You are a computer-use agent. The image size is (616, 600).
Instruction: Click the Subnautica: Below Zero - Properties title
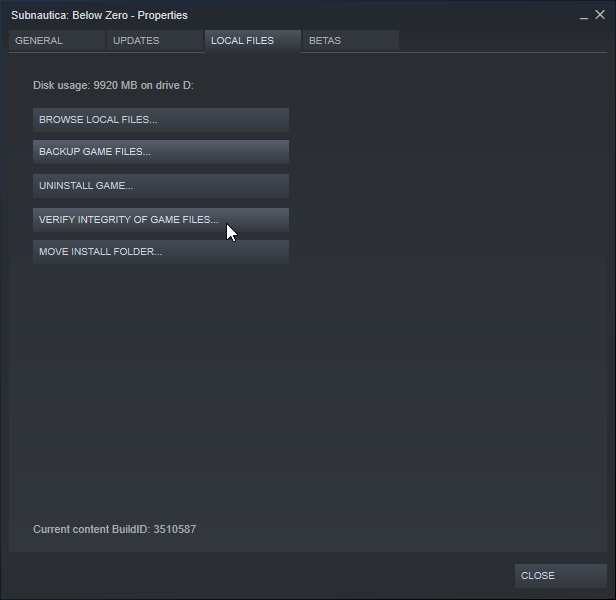[x=99, y=15]
